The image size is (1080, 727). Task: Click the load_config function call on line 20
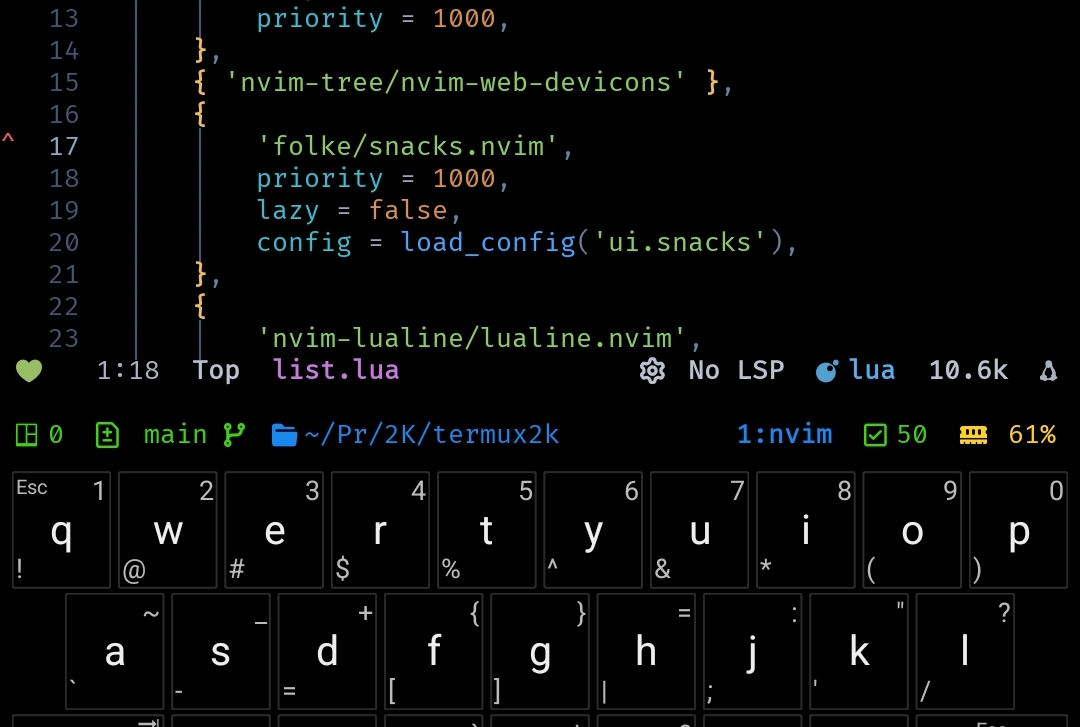click(488, 243)
